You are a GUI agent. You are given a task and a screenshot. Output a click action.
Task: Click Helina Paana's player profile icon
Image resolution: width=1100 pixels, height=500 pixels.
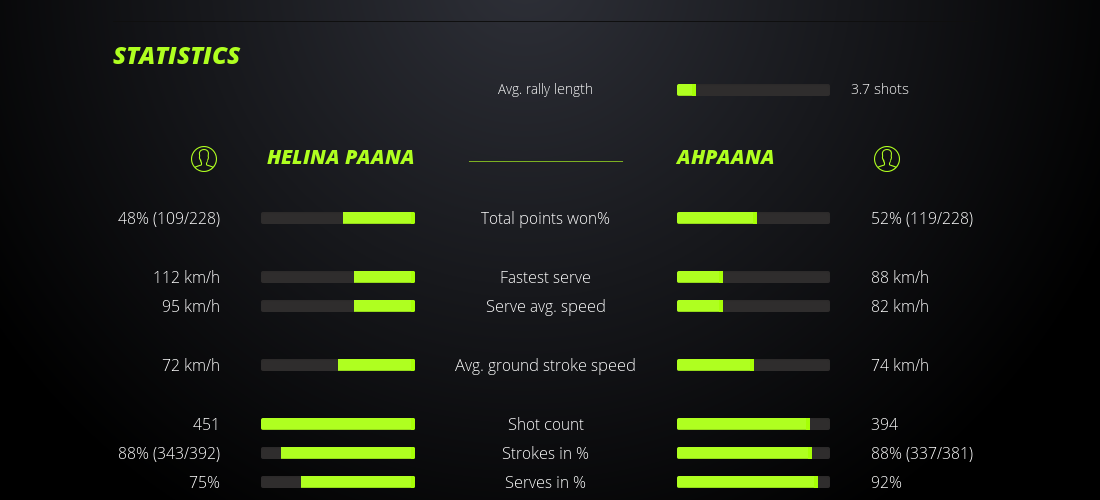(x=204, y=158)
